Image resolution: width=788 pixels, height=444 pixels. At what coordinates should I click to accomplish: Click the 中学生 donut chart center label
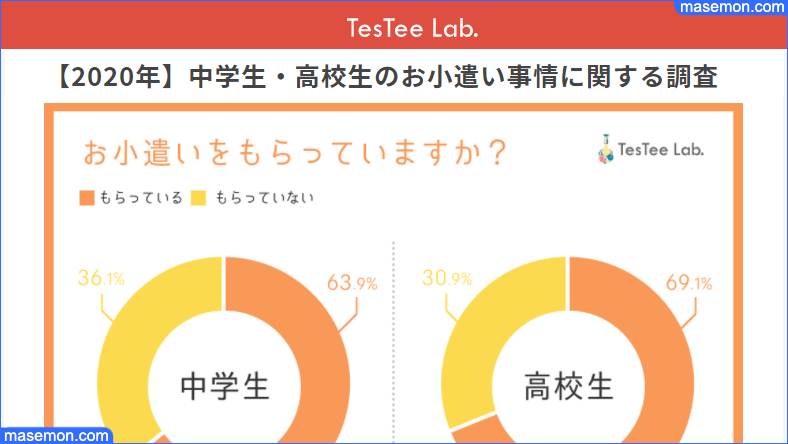click(225, 386)
